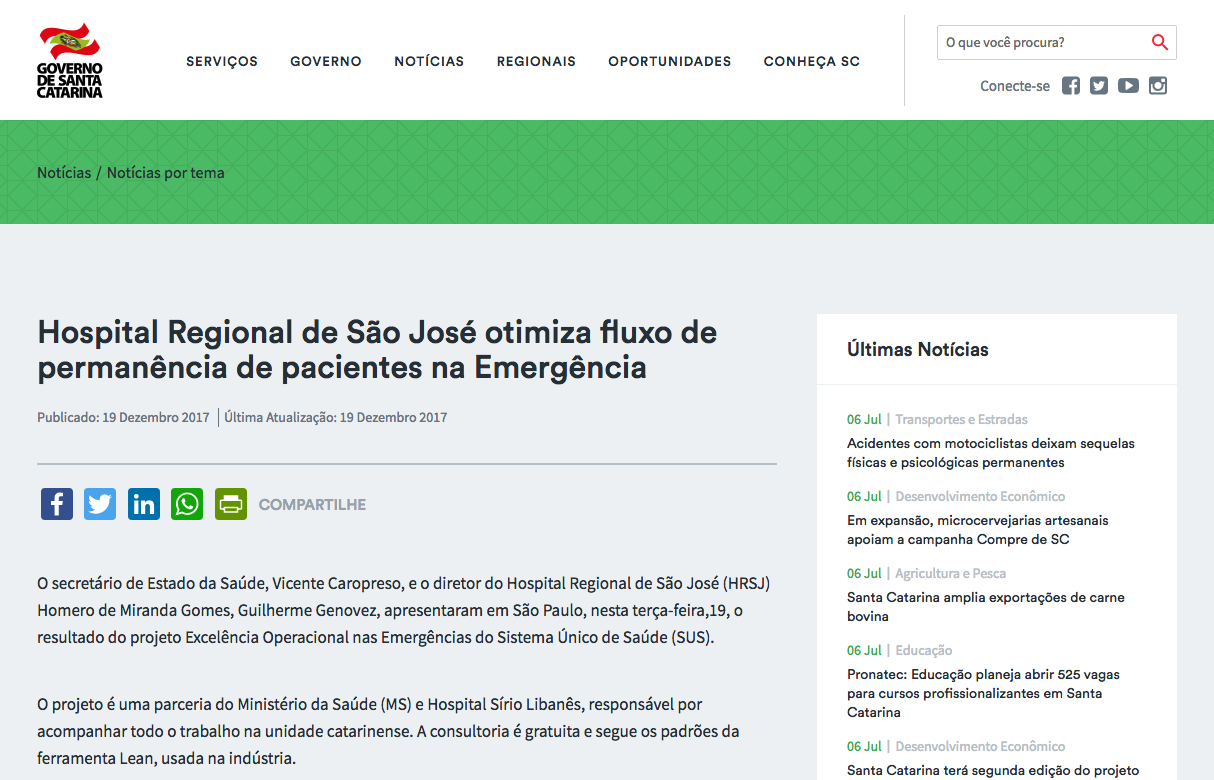Screen dimensions: 1214x780
Task: Open news about Acidentes com motociclistas
Action: (x=991, y=453)
